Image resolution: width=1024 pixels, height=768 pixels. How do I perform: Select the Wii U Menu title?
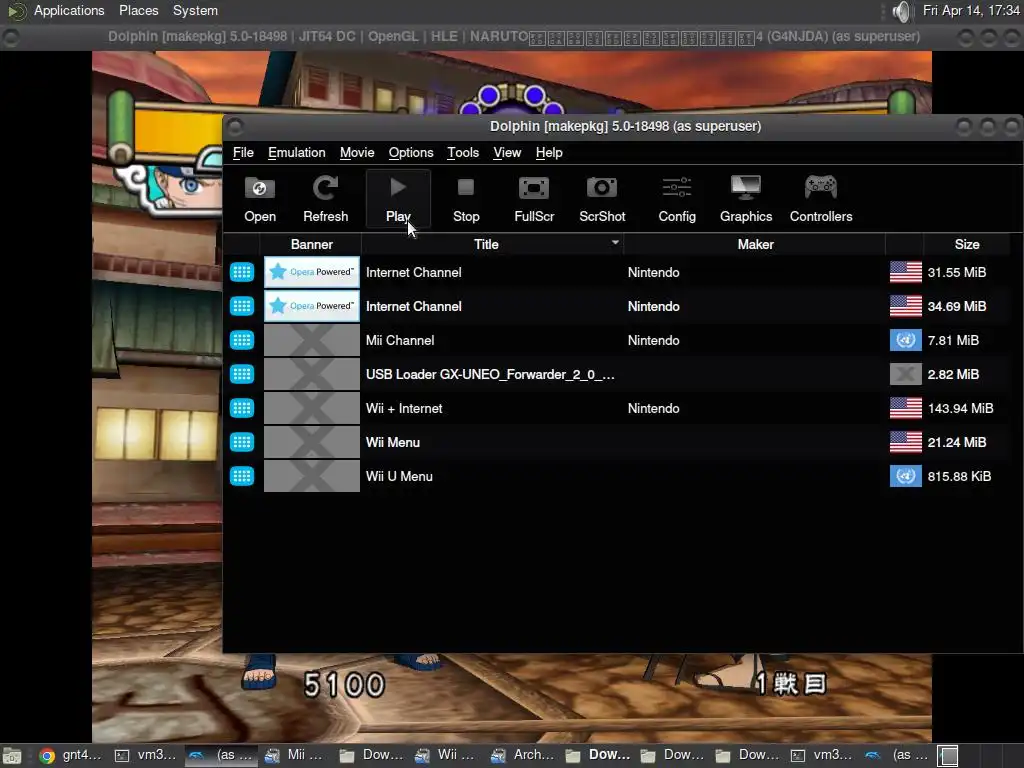(x=399, y=476)
